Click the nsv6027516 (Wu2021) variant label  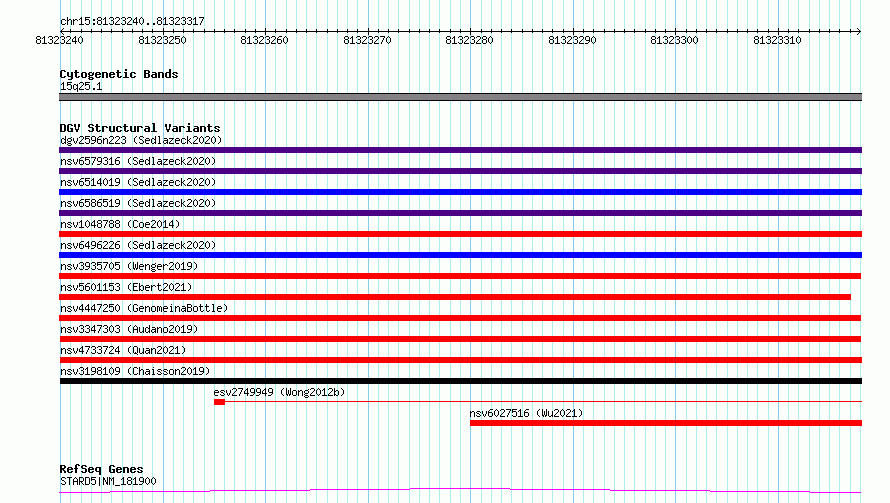[x=526, y=413]
